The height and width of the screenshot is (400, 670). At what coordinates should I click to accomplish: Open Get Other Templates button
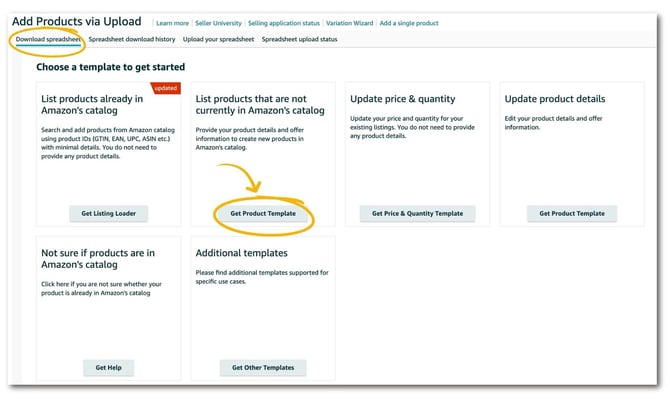point(263,368)
